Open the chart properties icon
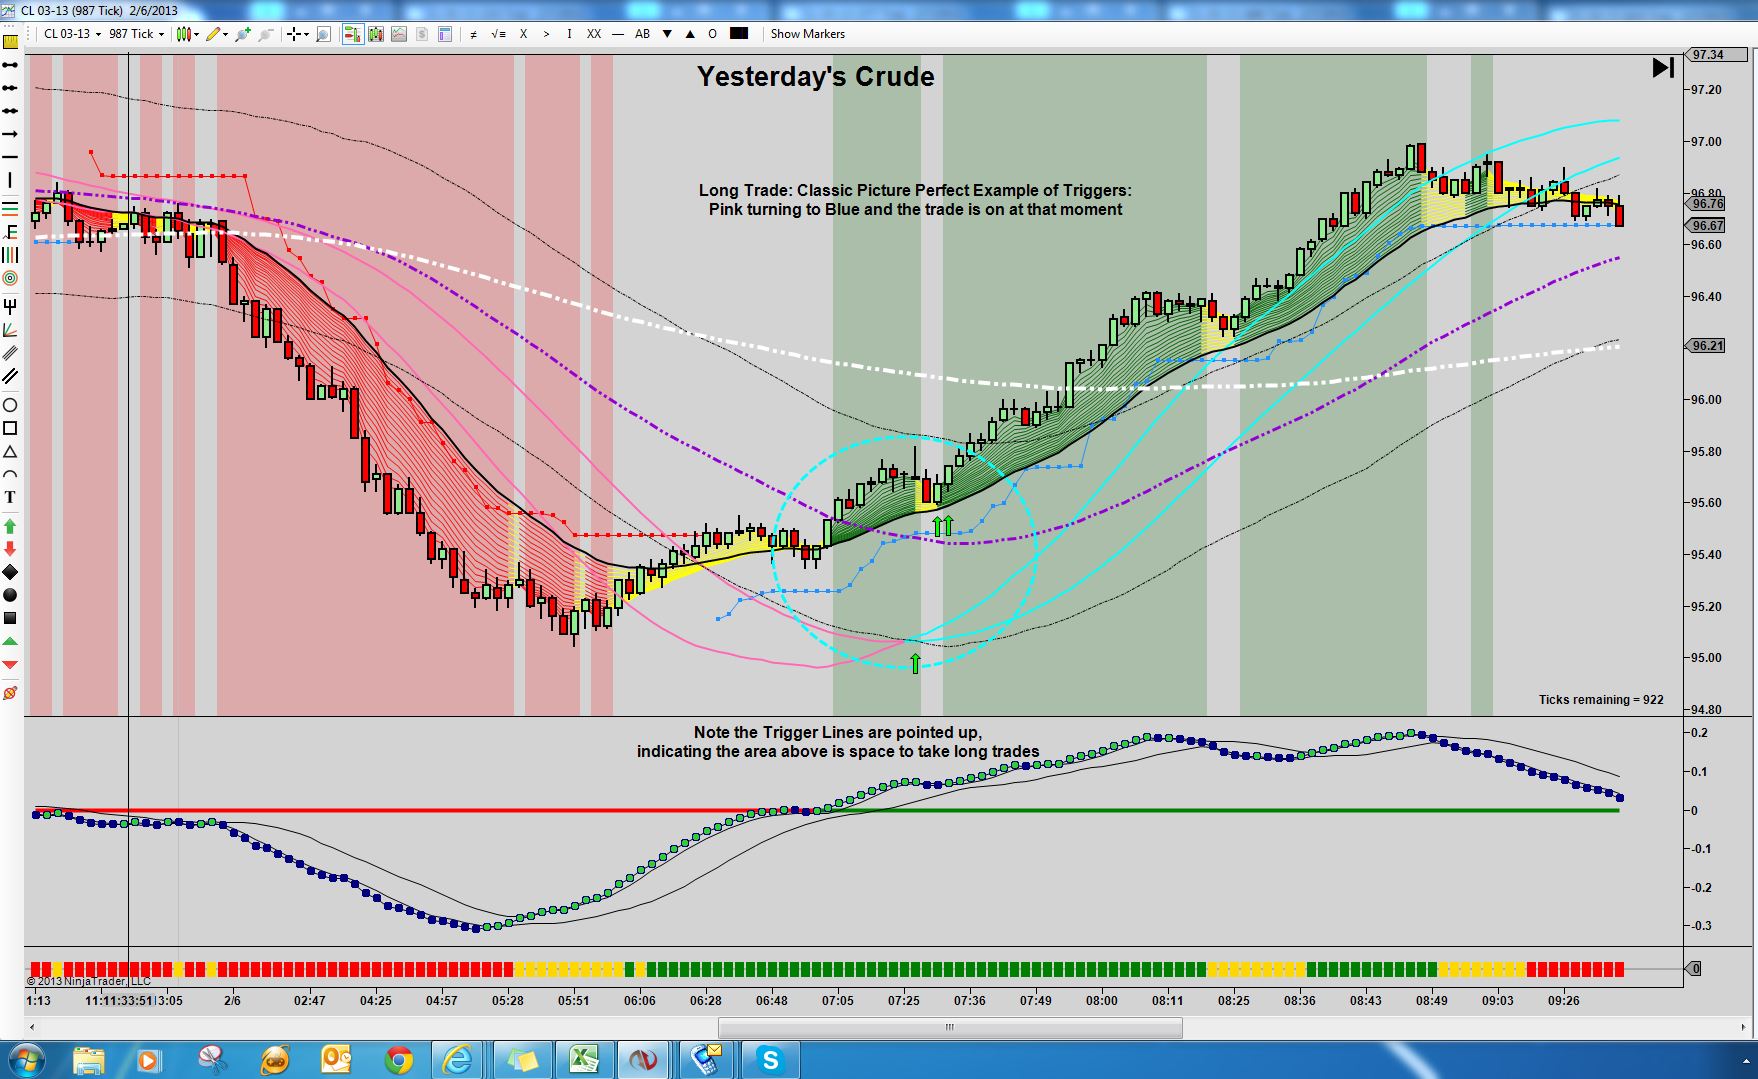The width and height of the screenshot is (1758, 1079). 445,34
